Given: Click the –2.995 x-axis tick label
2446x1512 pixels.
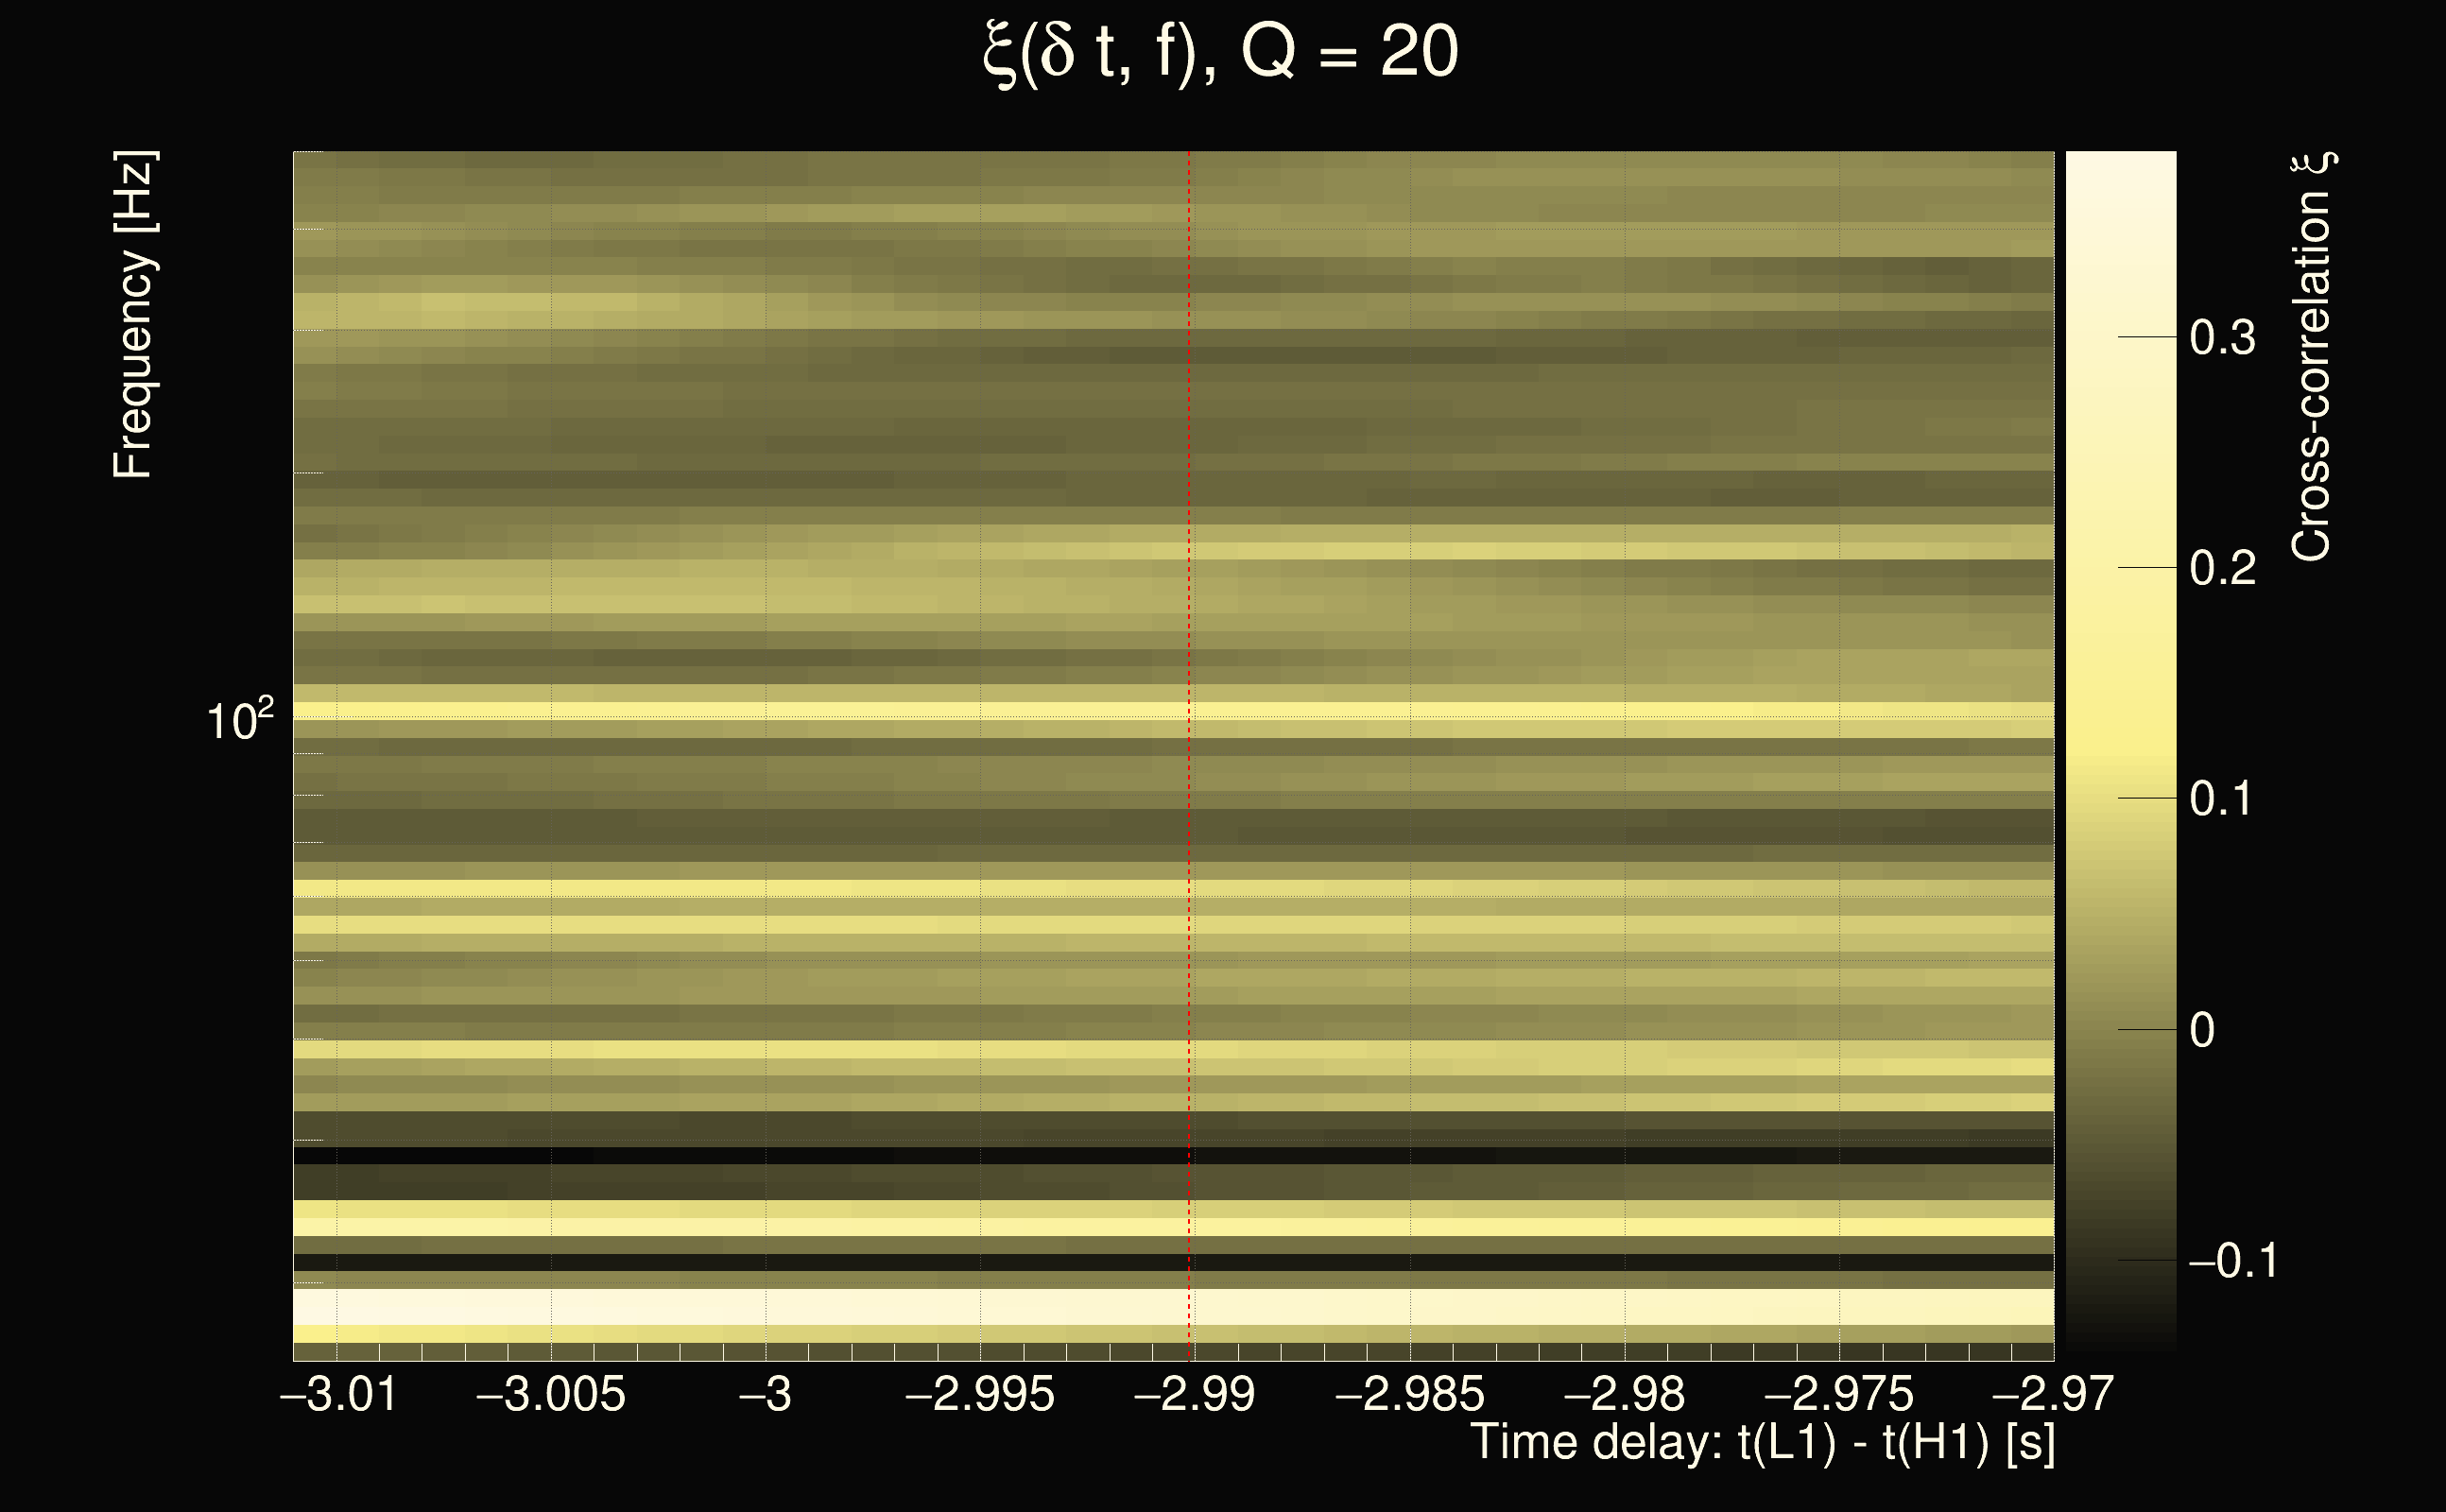Looking at the screenshot, I should coord(980,1394).
